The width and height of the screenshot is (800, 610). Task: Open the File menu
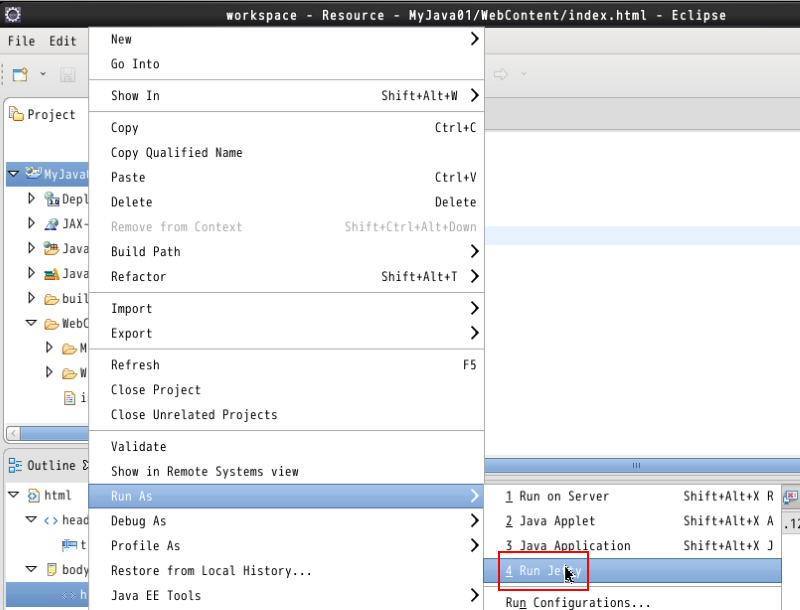[21, 41]
